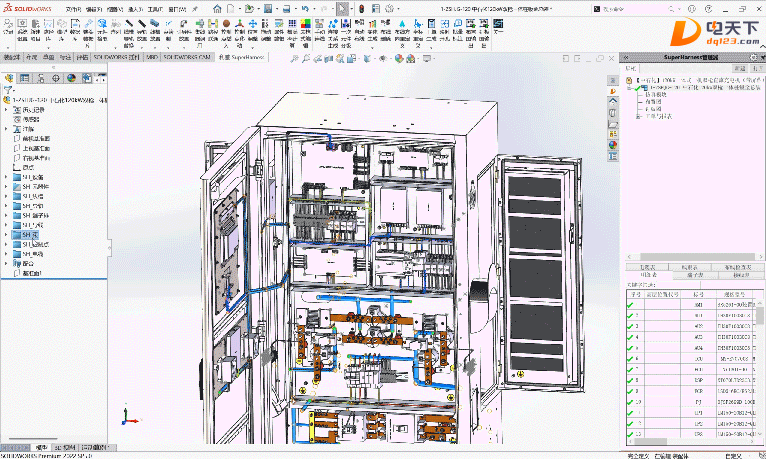The width and height of the screenshot is (766, 459).
Task: Open Edit Appearance color ball in view toolbar
Action: tap(399, 59)
